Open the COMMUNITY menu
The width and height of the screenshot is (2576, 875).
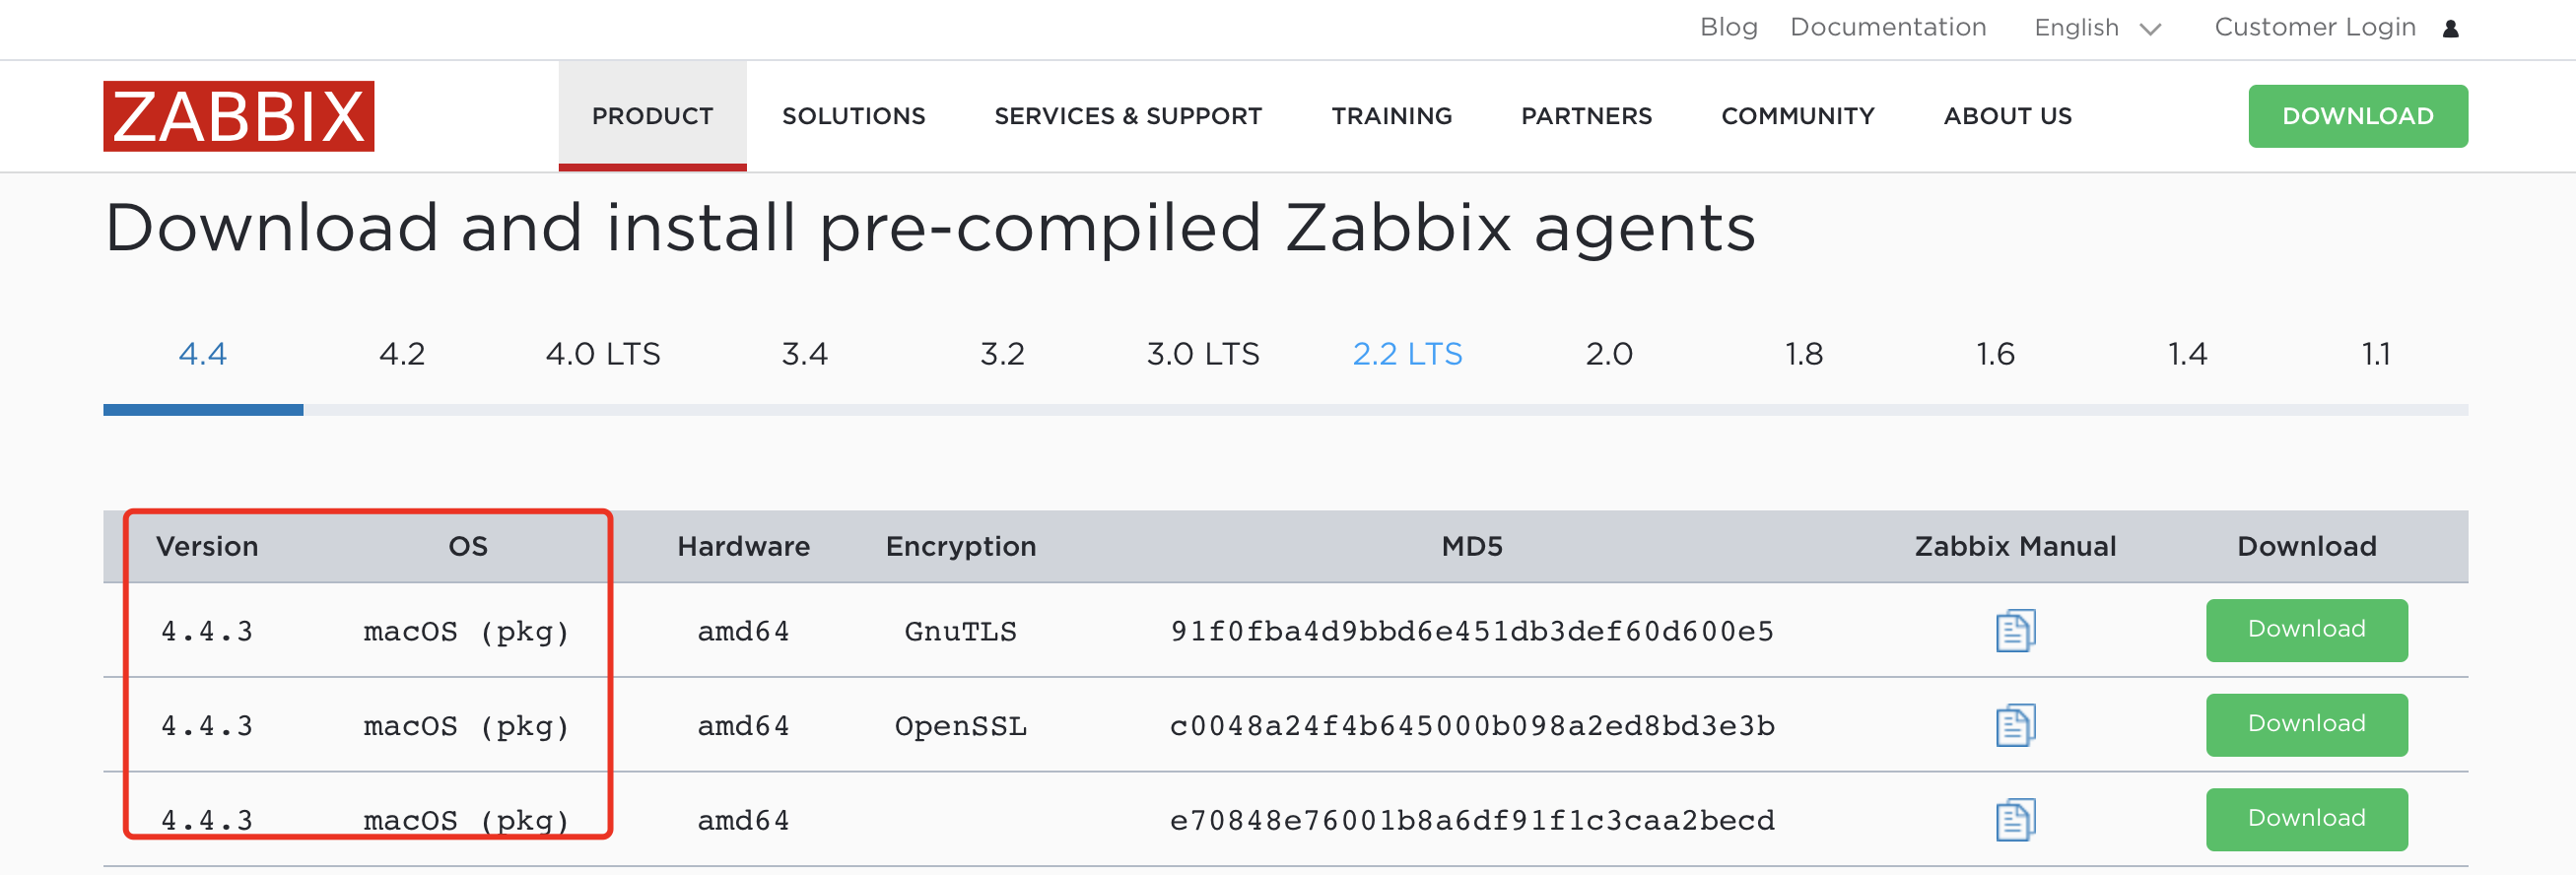coord(1797,116)
